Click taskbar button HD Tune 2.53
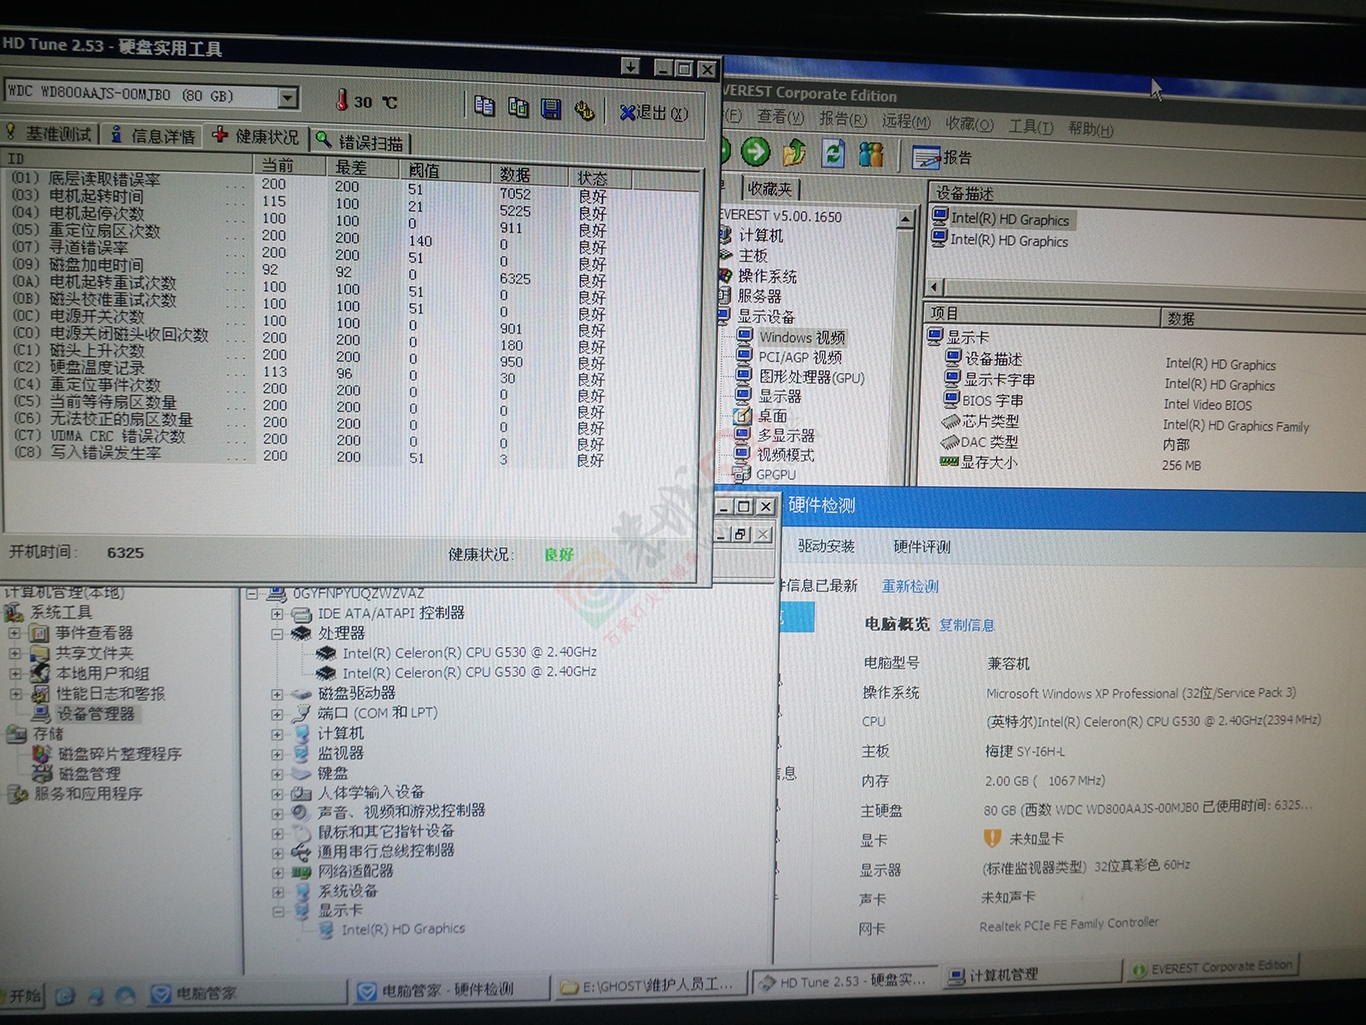Viewport: 1366px width, 1025px height. 846,981
